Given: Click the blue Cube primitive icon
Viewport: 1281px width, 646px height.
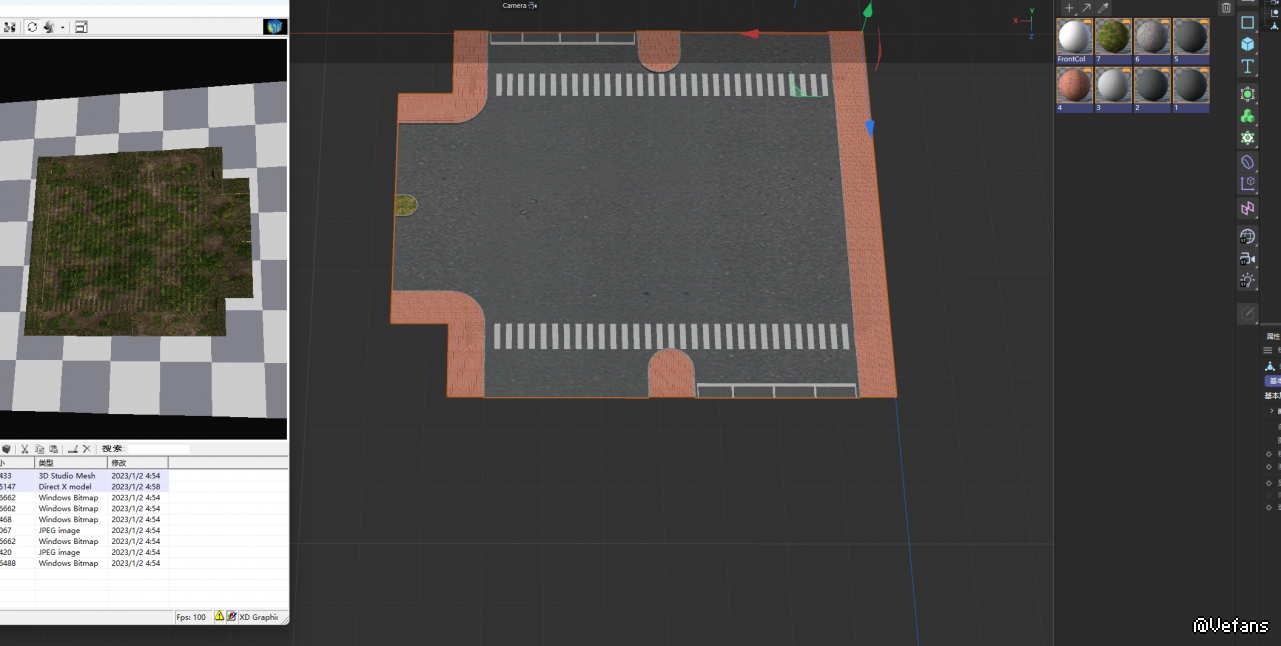Looking at the screenshot, I should (1247, 44).
